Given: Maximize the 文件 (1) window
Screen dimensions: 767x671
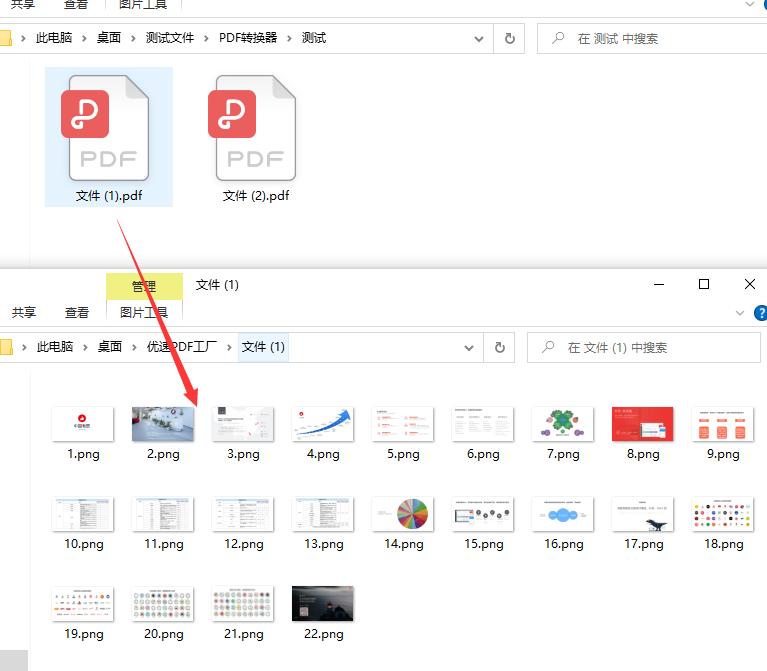Looking at the screenshot, I should coord(704,284).
